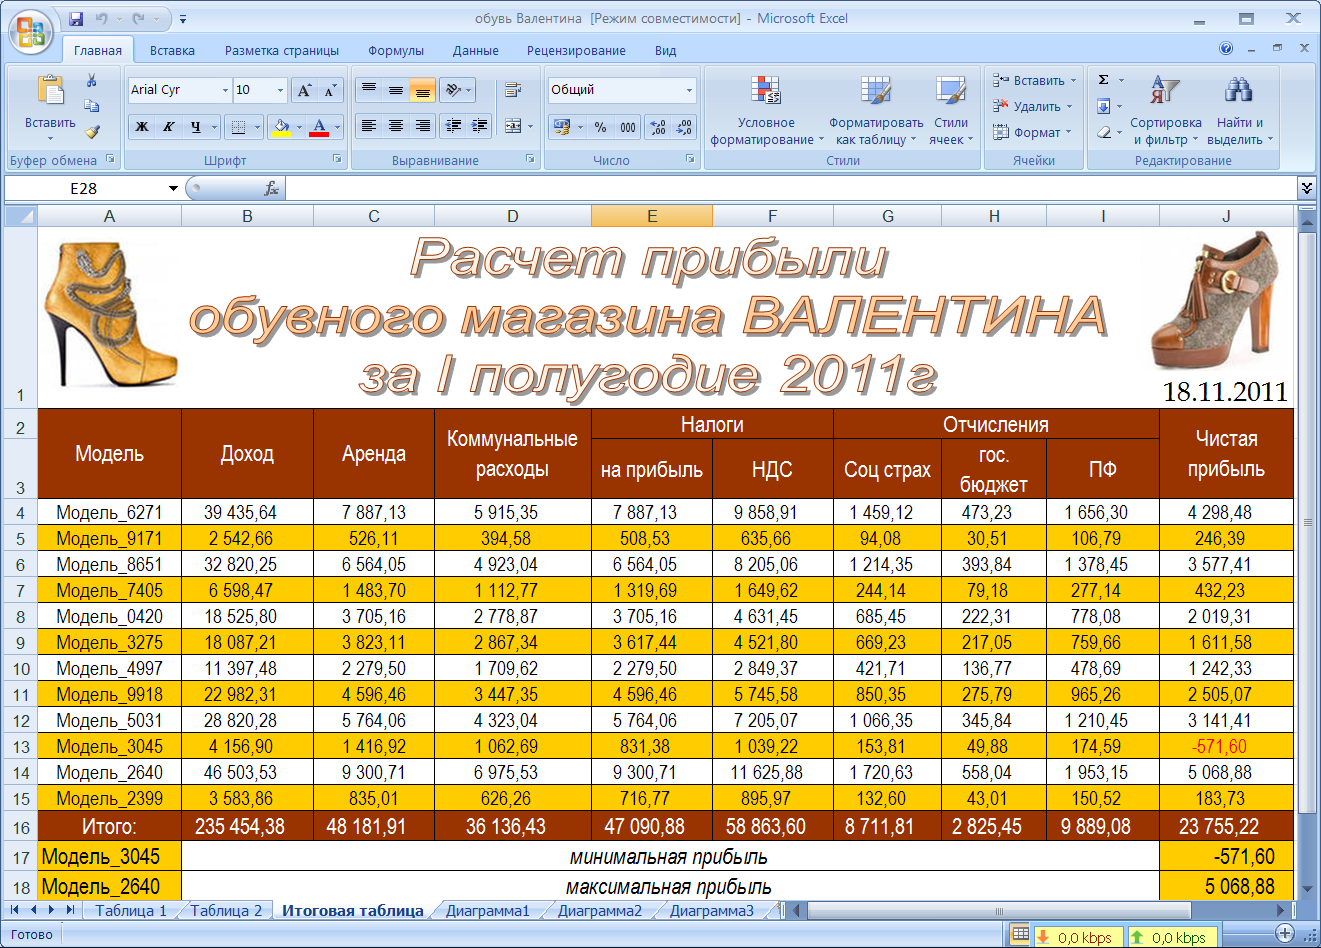Image resolution: width=1321 pixels, height=948 pixels.
Task: Click the zoom in plus at status bar
Action: pos(1285,933)
